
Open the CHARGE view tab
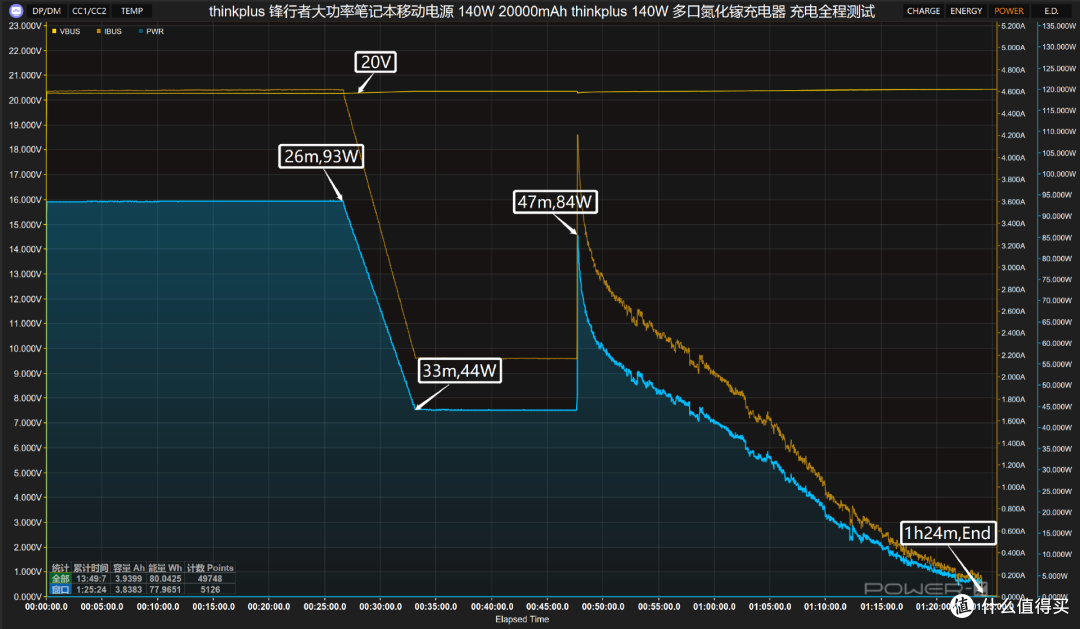coord(923,11)
